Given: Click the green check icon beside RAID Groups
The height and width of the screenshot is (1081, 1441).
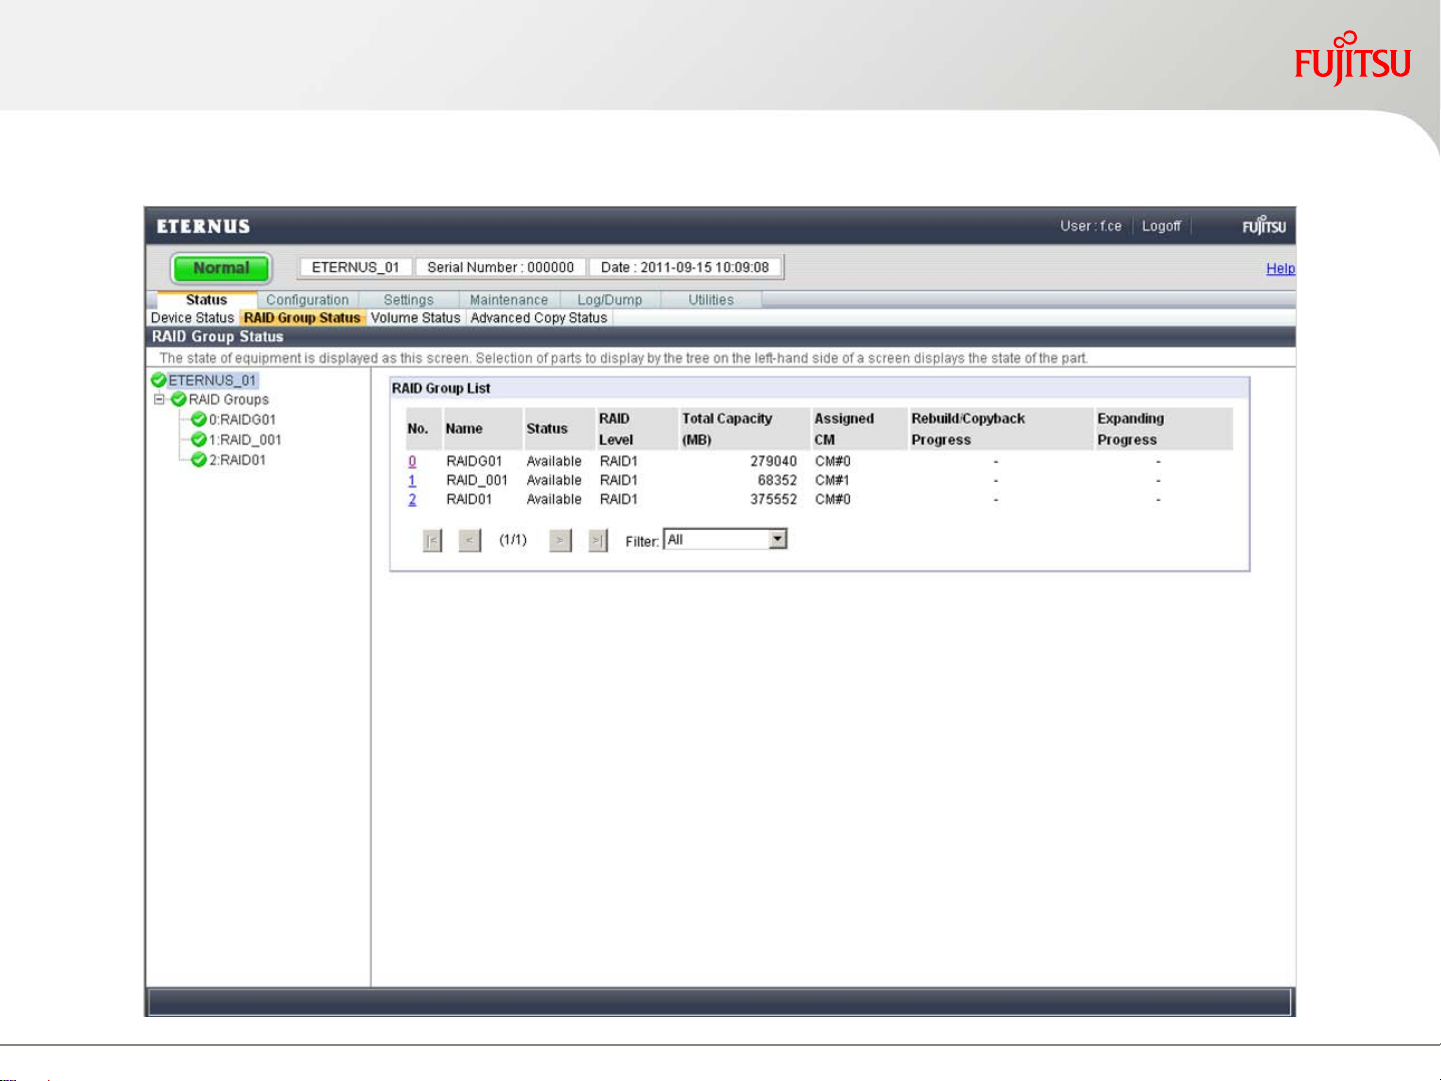Looking at the screenshot, I should tap(178, 399).
